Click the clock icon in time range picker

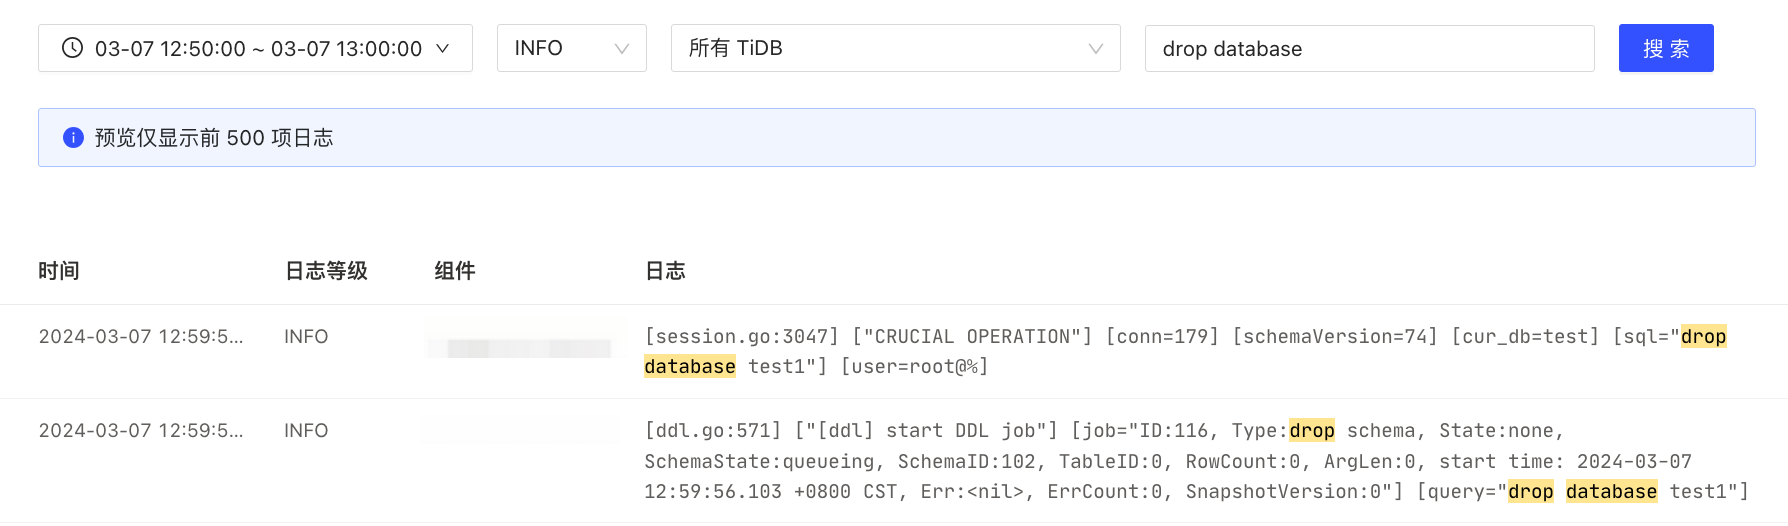[x=72, y=48]
